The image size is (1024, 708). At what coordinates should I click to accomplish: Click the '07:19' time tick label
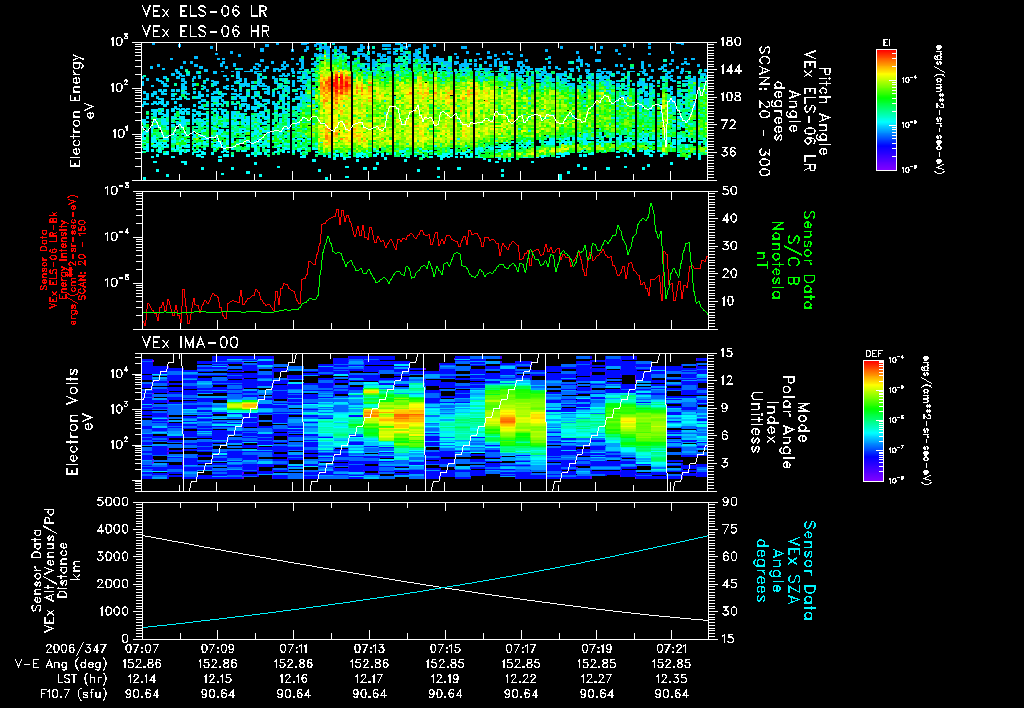[597, 649]
